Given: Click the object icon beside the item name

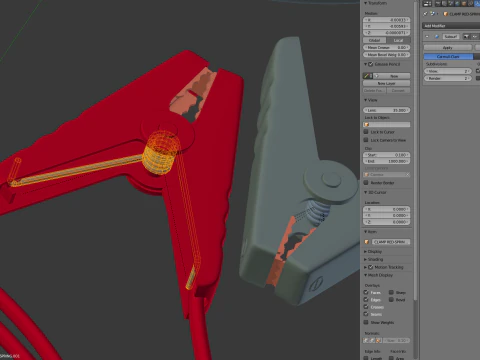Looking at the screenshot, I should click(367, 242).
